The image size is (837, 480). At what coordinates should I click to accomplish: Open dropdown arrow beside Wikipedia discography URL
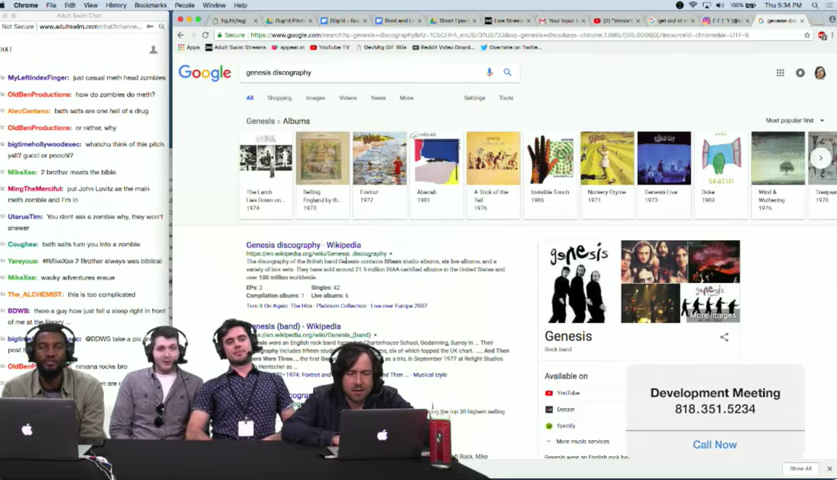pyautogui.click(x=391, y=254)
